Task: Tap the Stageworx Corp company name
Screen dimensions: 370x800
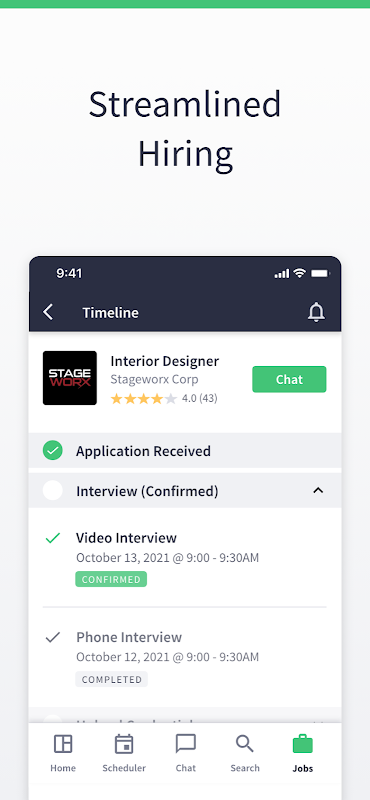Action: 155,380
